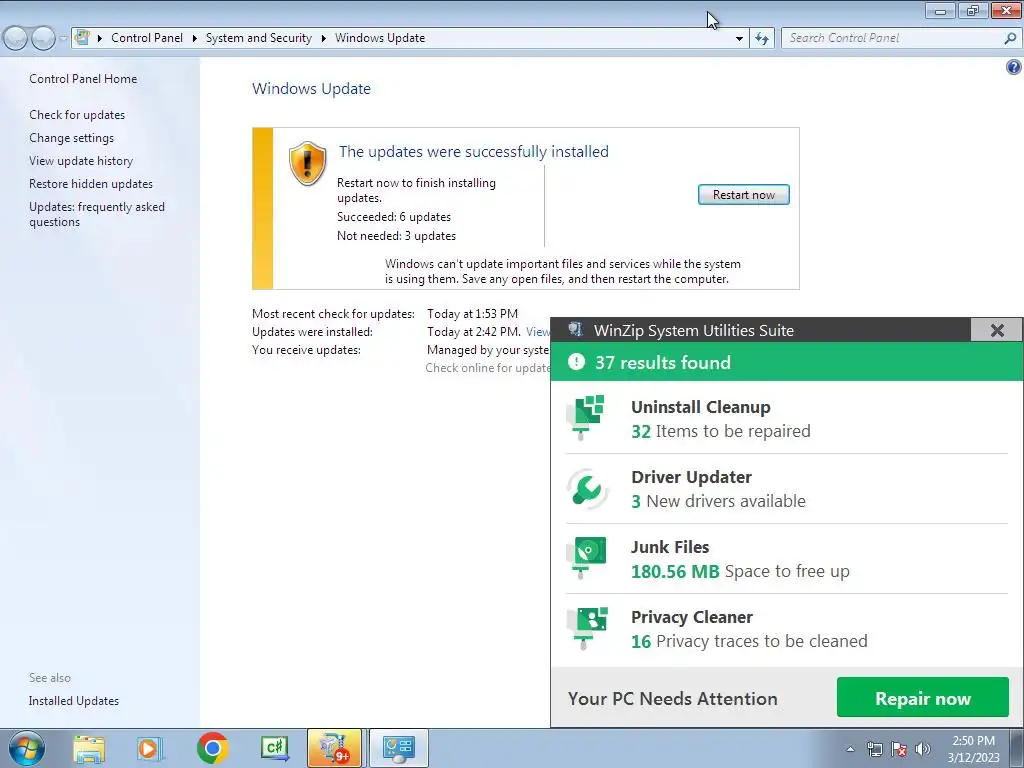Open Updates: frequently asked questions

[97, 214]
